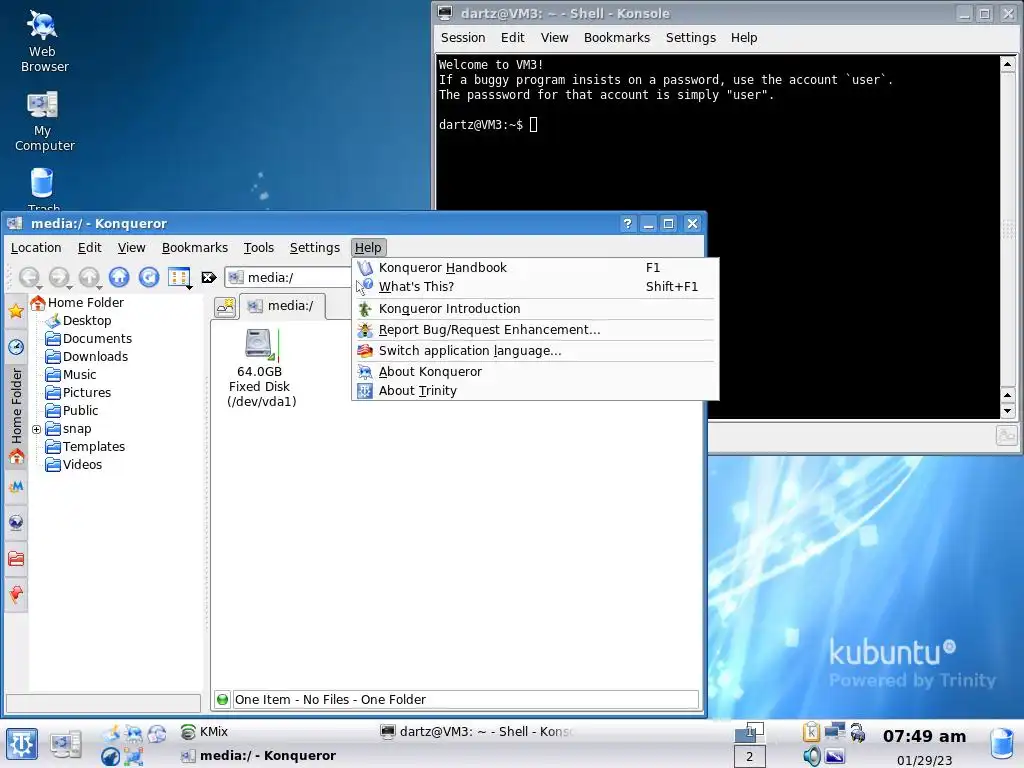Image resolution: width=1024 pixels, height=768 pixels.
Task: Select What's This? in Help menu
Action: [536, 287]
